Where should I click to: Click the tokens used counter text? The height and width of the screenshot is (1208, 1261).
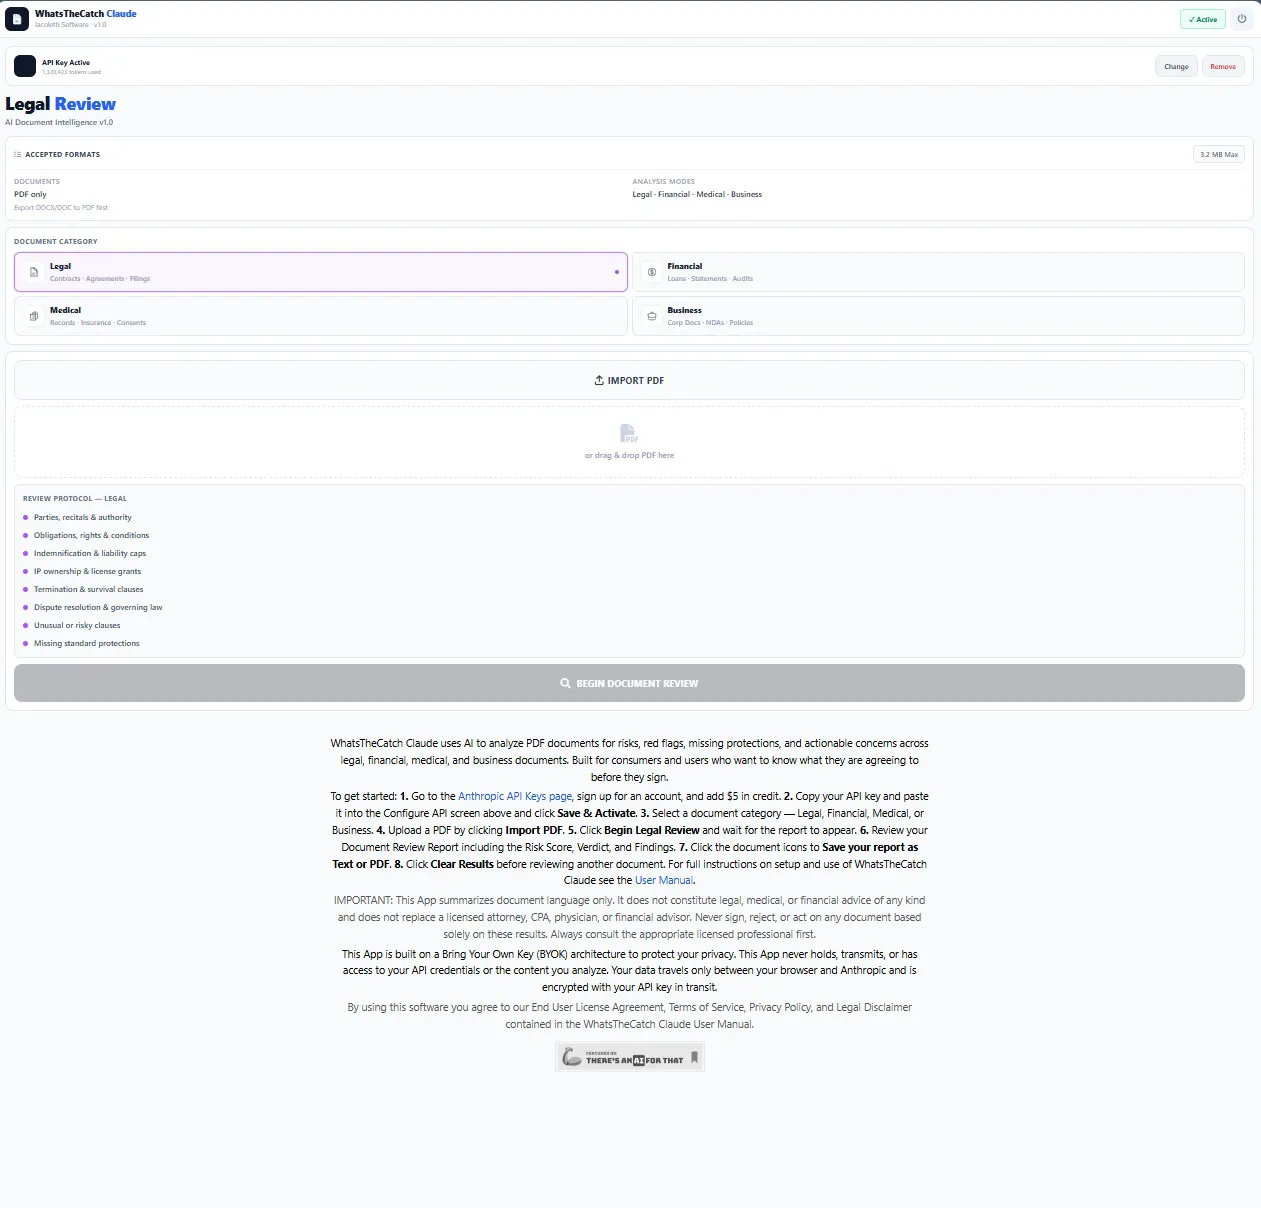pos(71,72)
